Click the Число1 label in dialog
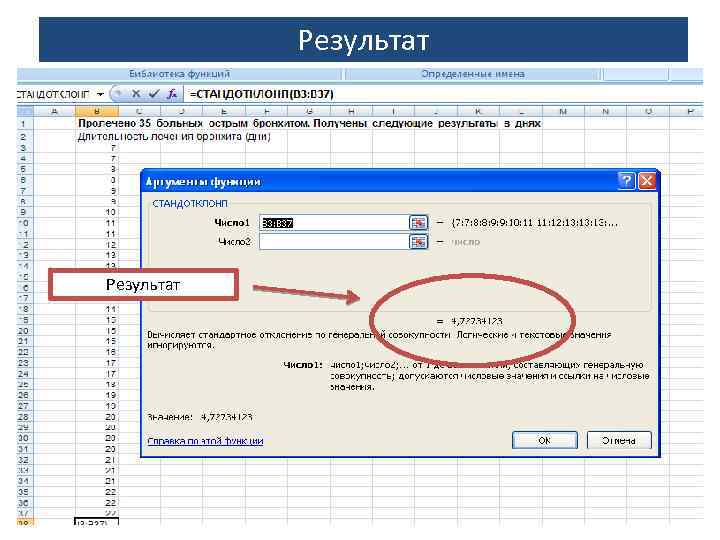The height and width of the screenshot is (540, 720). pyautogui.click(x=232, y=223)
